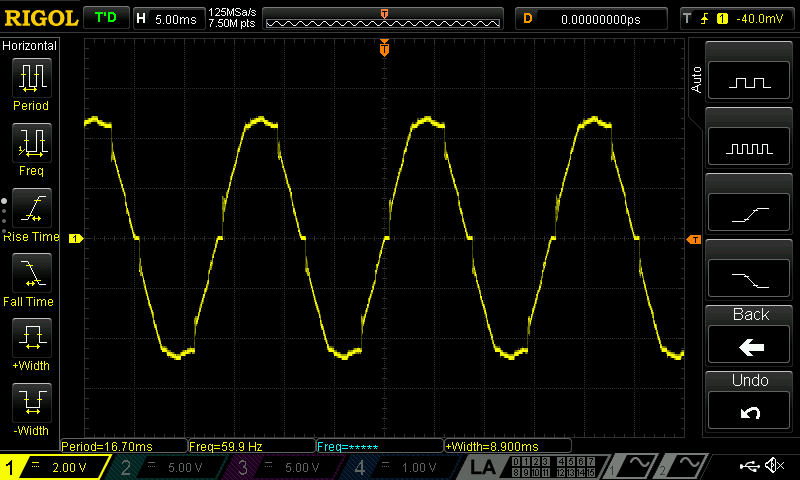800x480 pixels.
Task: Open the Auto side tab
Action: [x=696, y=80]
